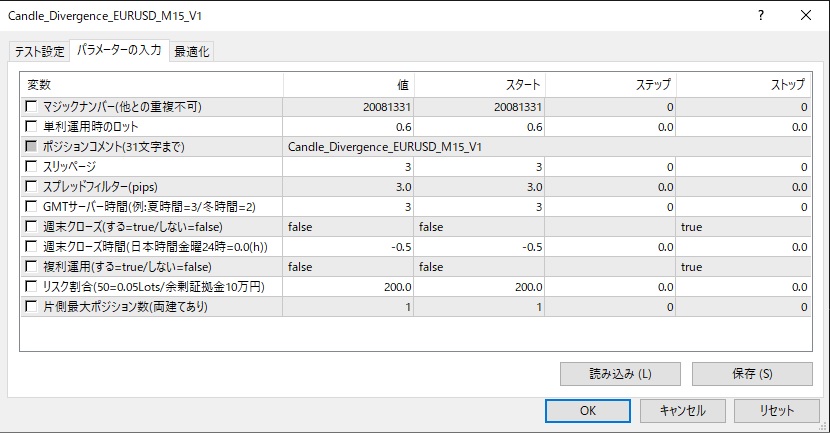Viewport: 830px width, 433px height.
Task: Enable the マジックナンバー optimization checkbox
Action: tap(33, 107)
